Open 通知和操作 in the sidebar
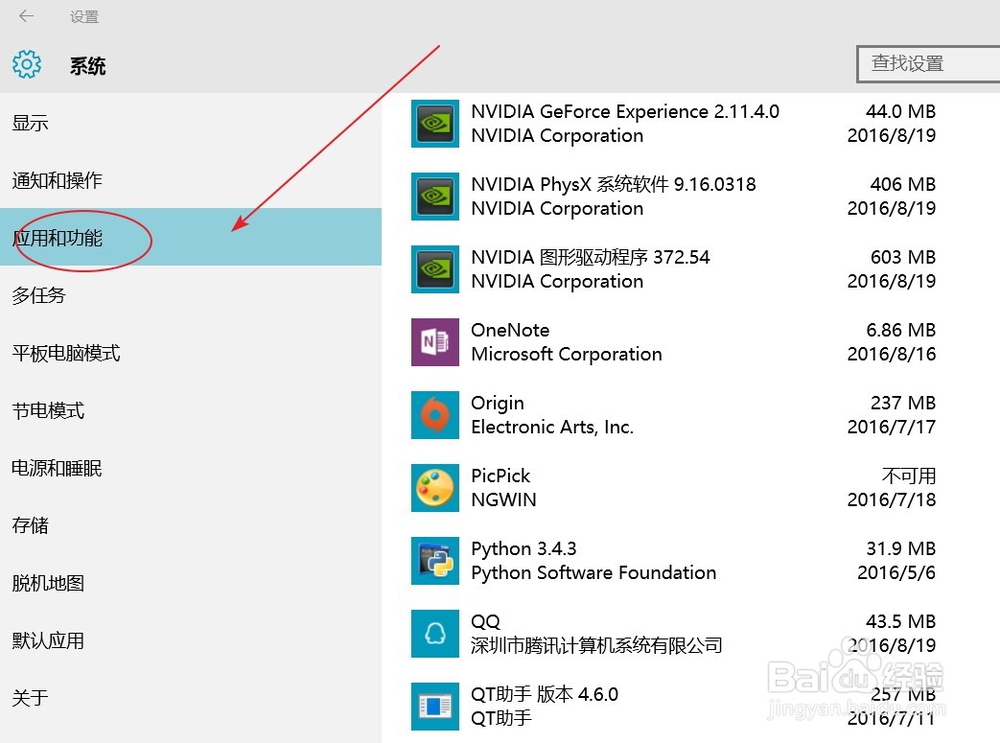Screen dimensions: 1000x743 [57, 181]
